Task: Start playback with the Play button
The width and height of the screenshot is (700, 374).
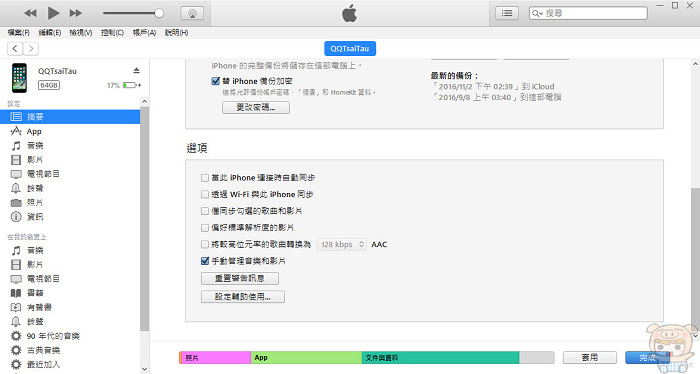Action: (x=54, y=13)
